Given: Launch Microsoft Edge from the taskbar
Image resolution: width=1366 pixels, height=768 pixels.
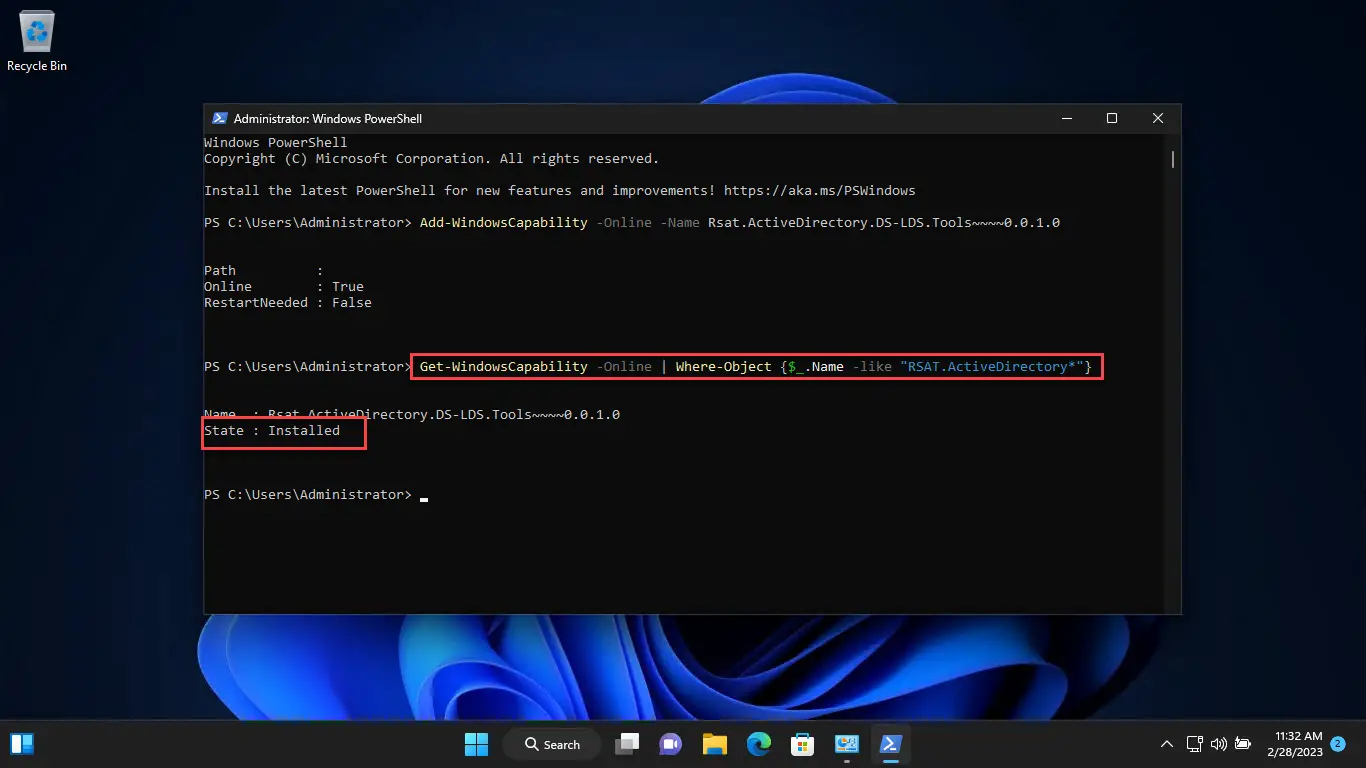Looking at the screenshot, I should click(x=759, y=744).
